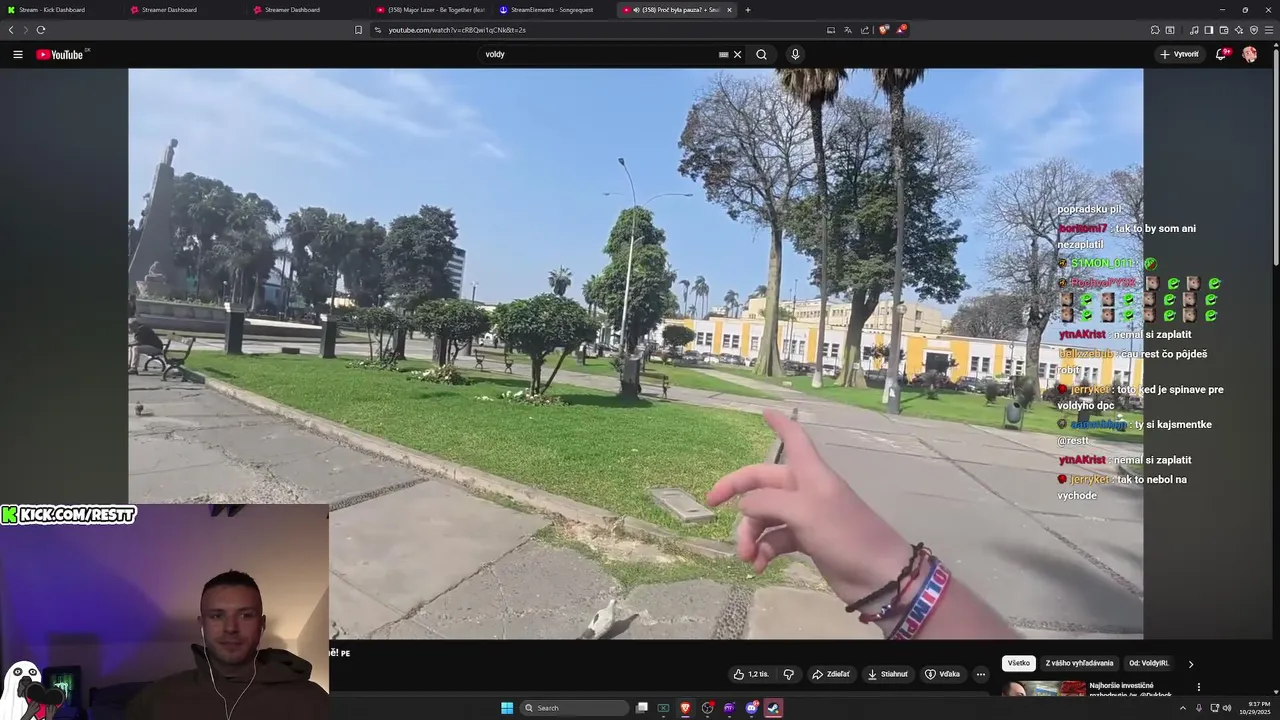Open the account avatar menu

point(1249,54)
